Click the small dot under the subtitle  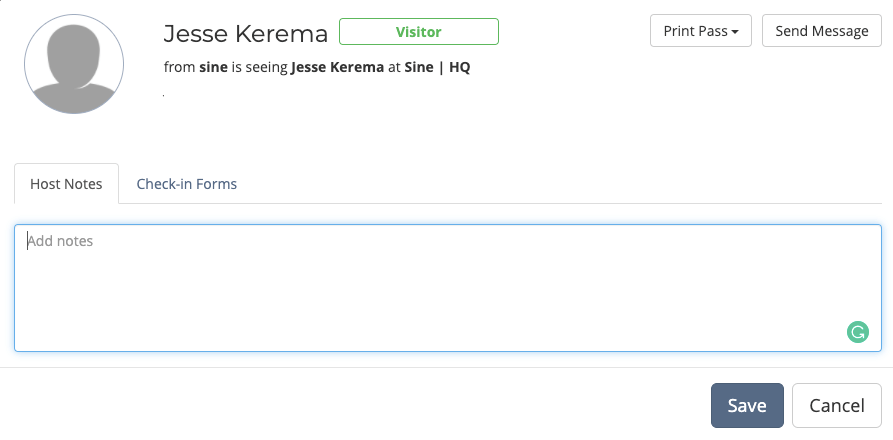pyautogui.click(x=164, y=96)
